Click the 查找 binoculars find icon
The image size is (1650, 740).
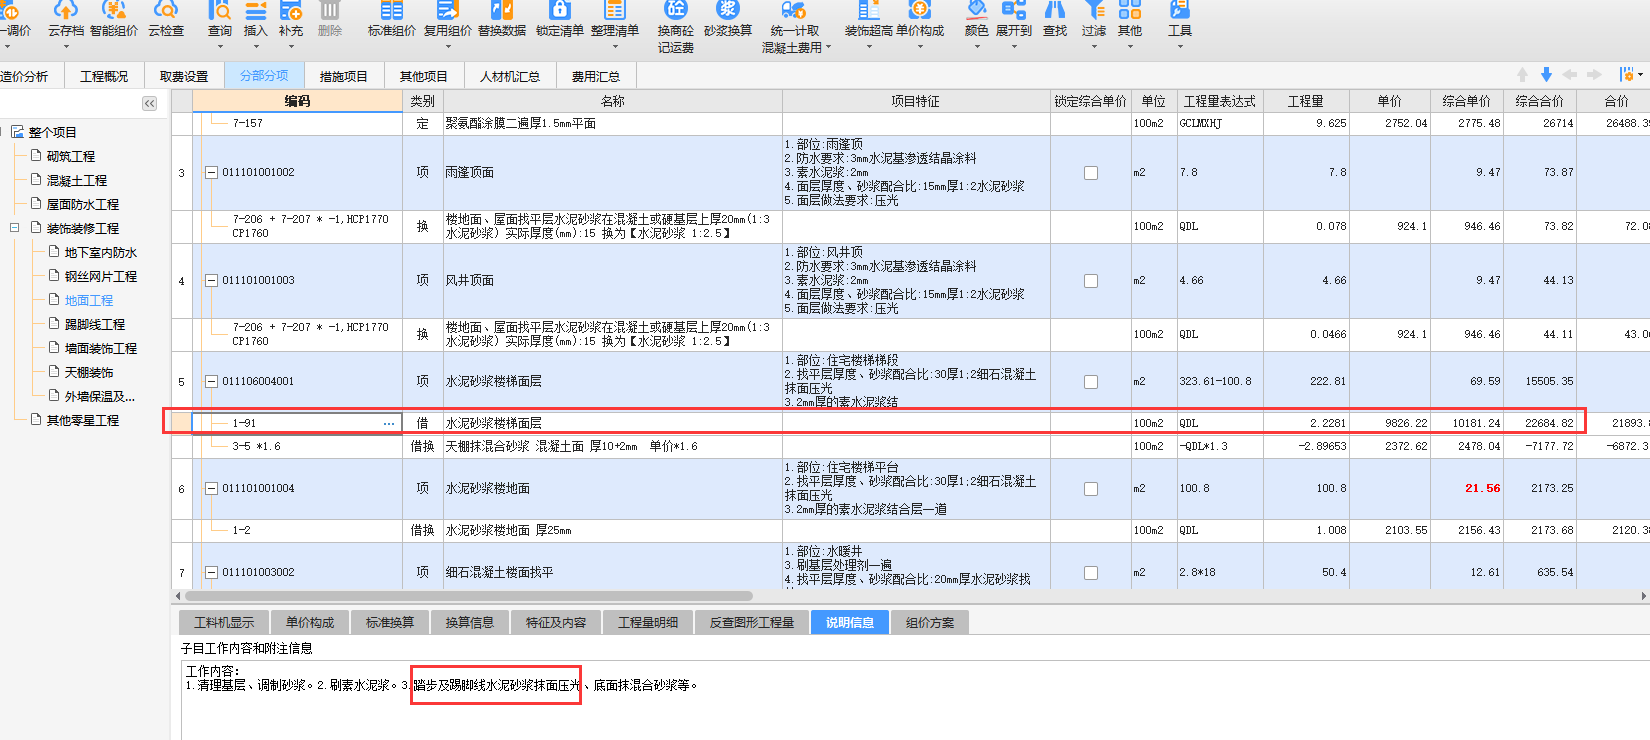(x=1055, y=10)
